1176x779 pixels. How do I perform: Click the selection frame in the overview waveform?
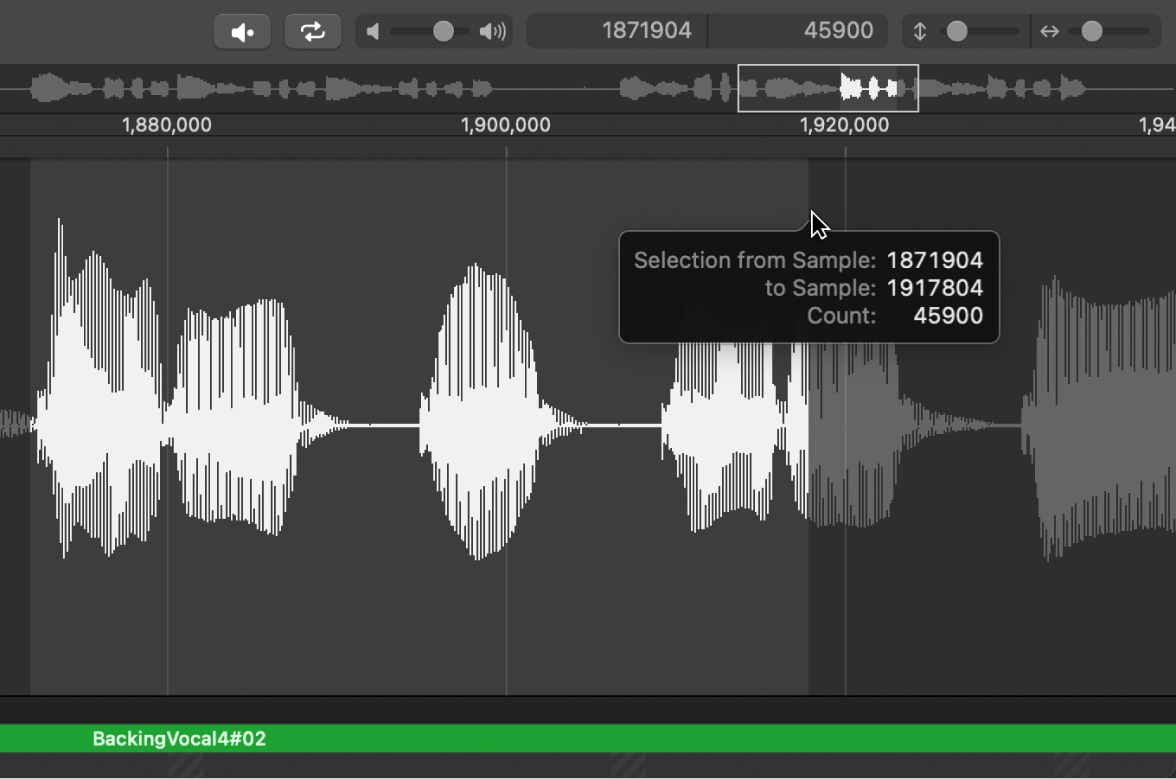(827, 88)
